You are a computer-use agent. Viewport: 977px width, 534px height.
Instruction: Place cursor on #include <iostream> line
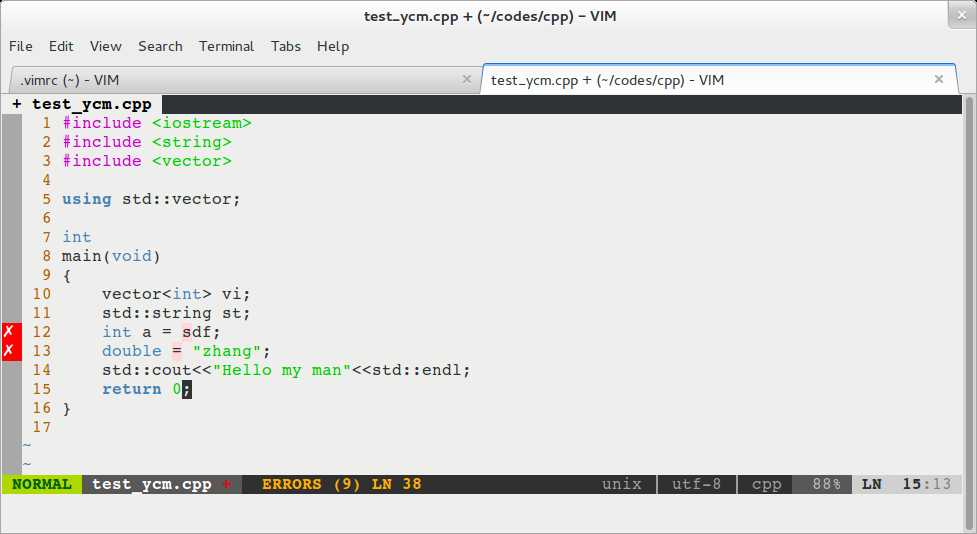[x=157, y=123]
